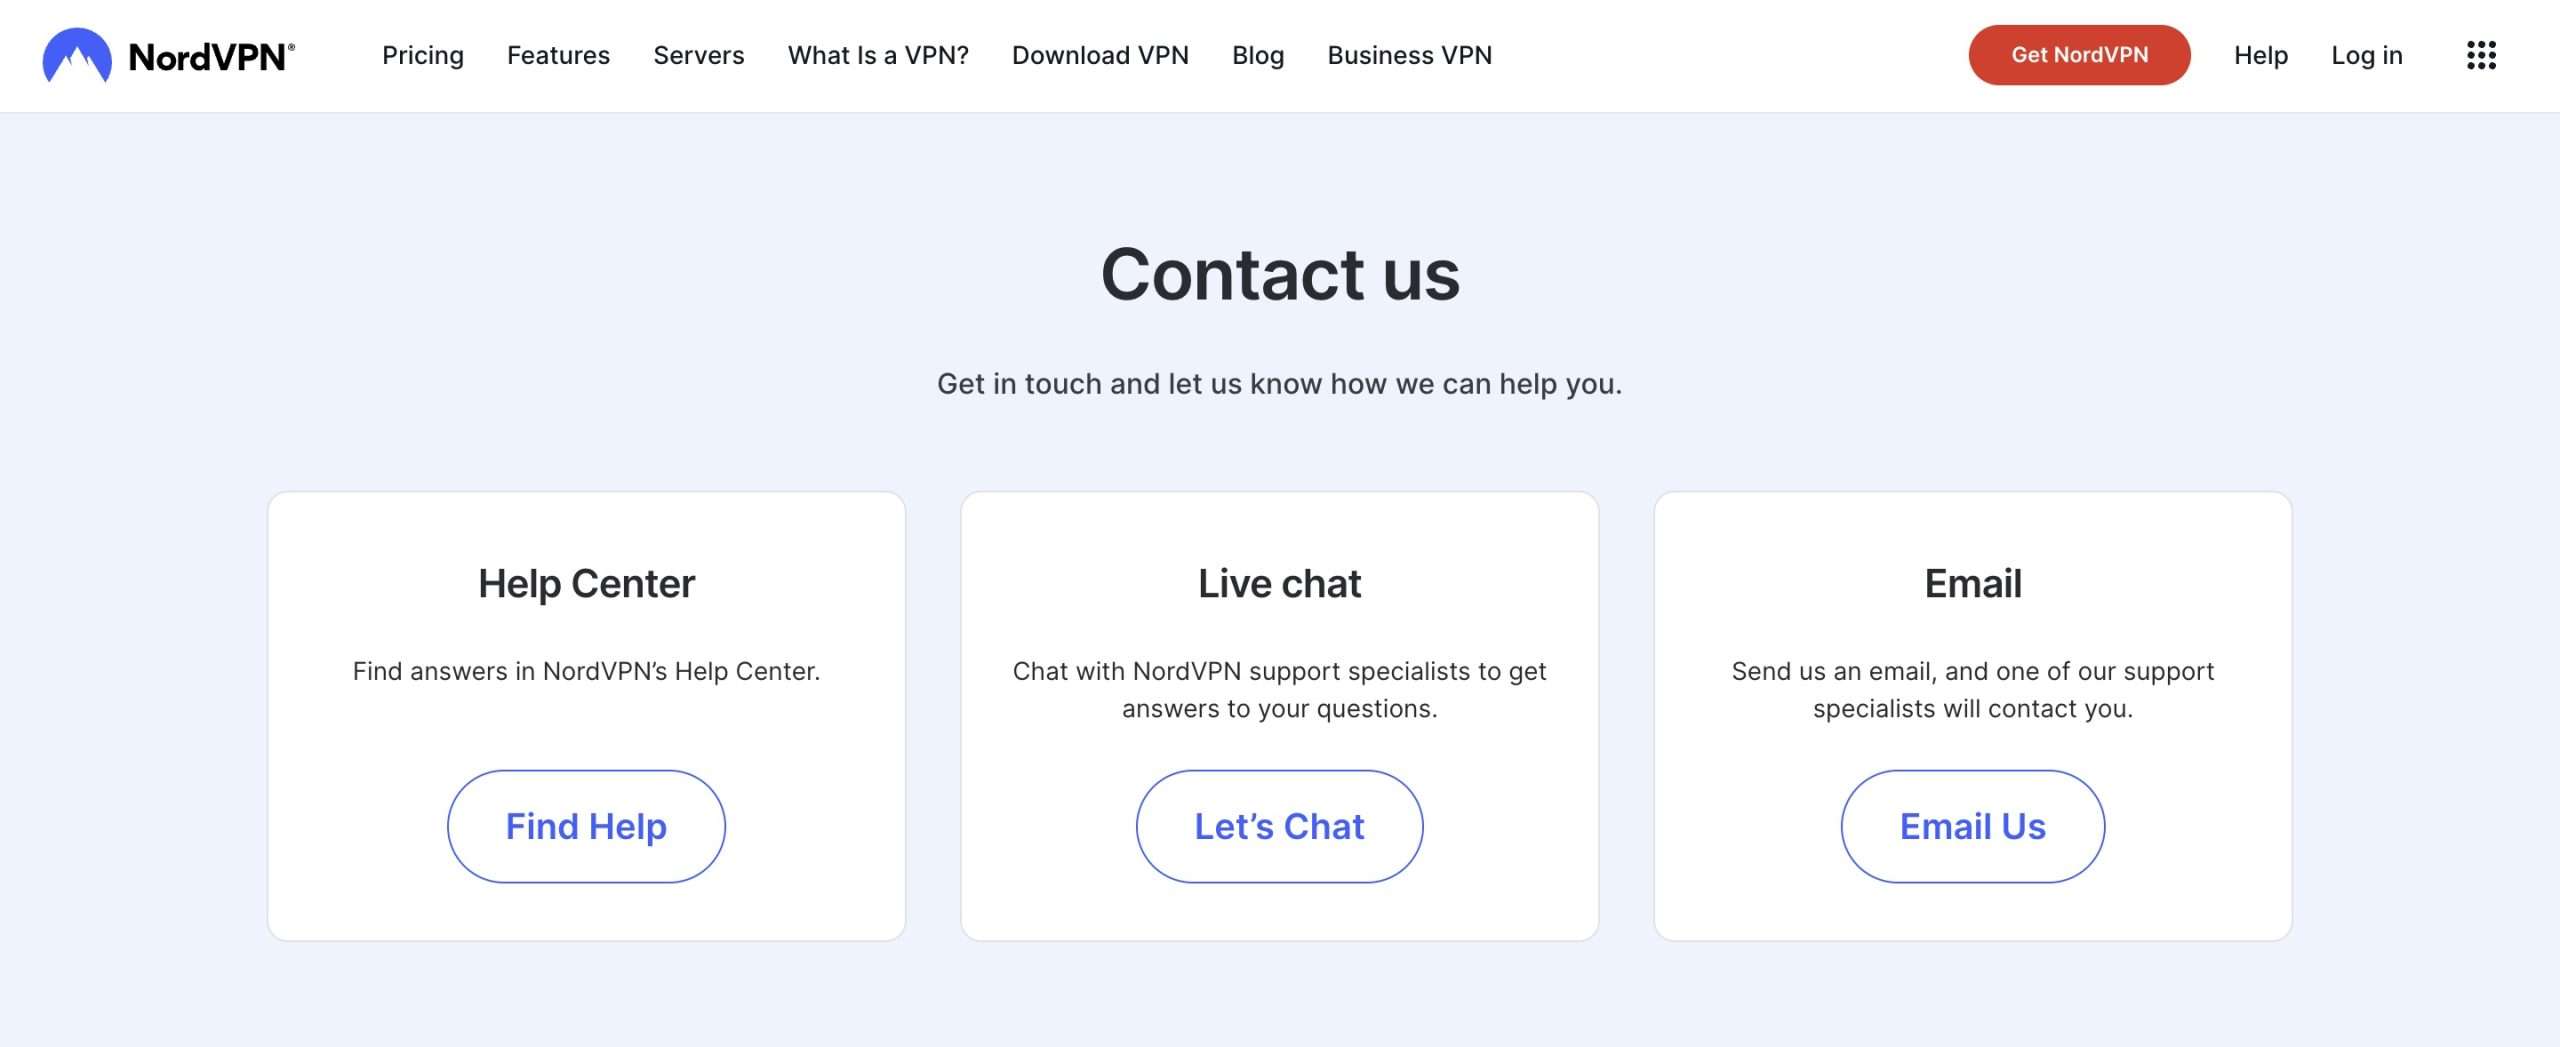This screenshot has height=1047, width=2560.
Task: Open the Pricing page
Action: point(423,55)
